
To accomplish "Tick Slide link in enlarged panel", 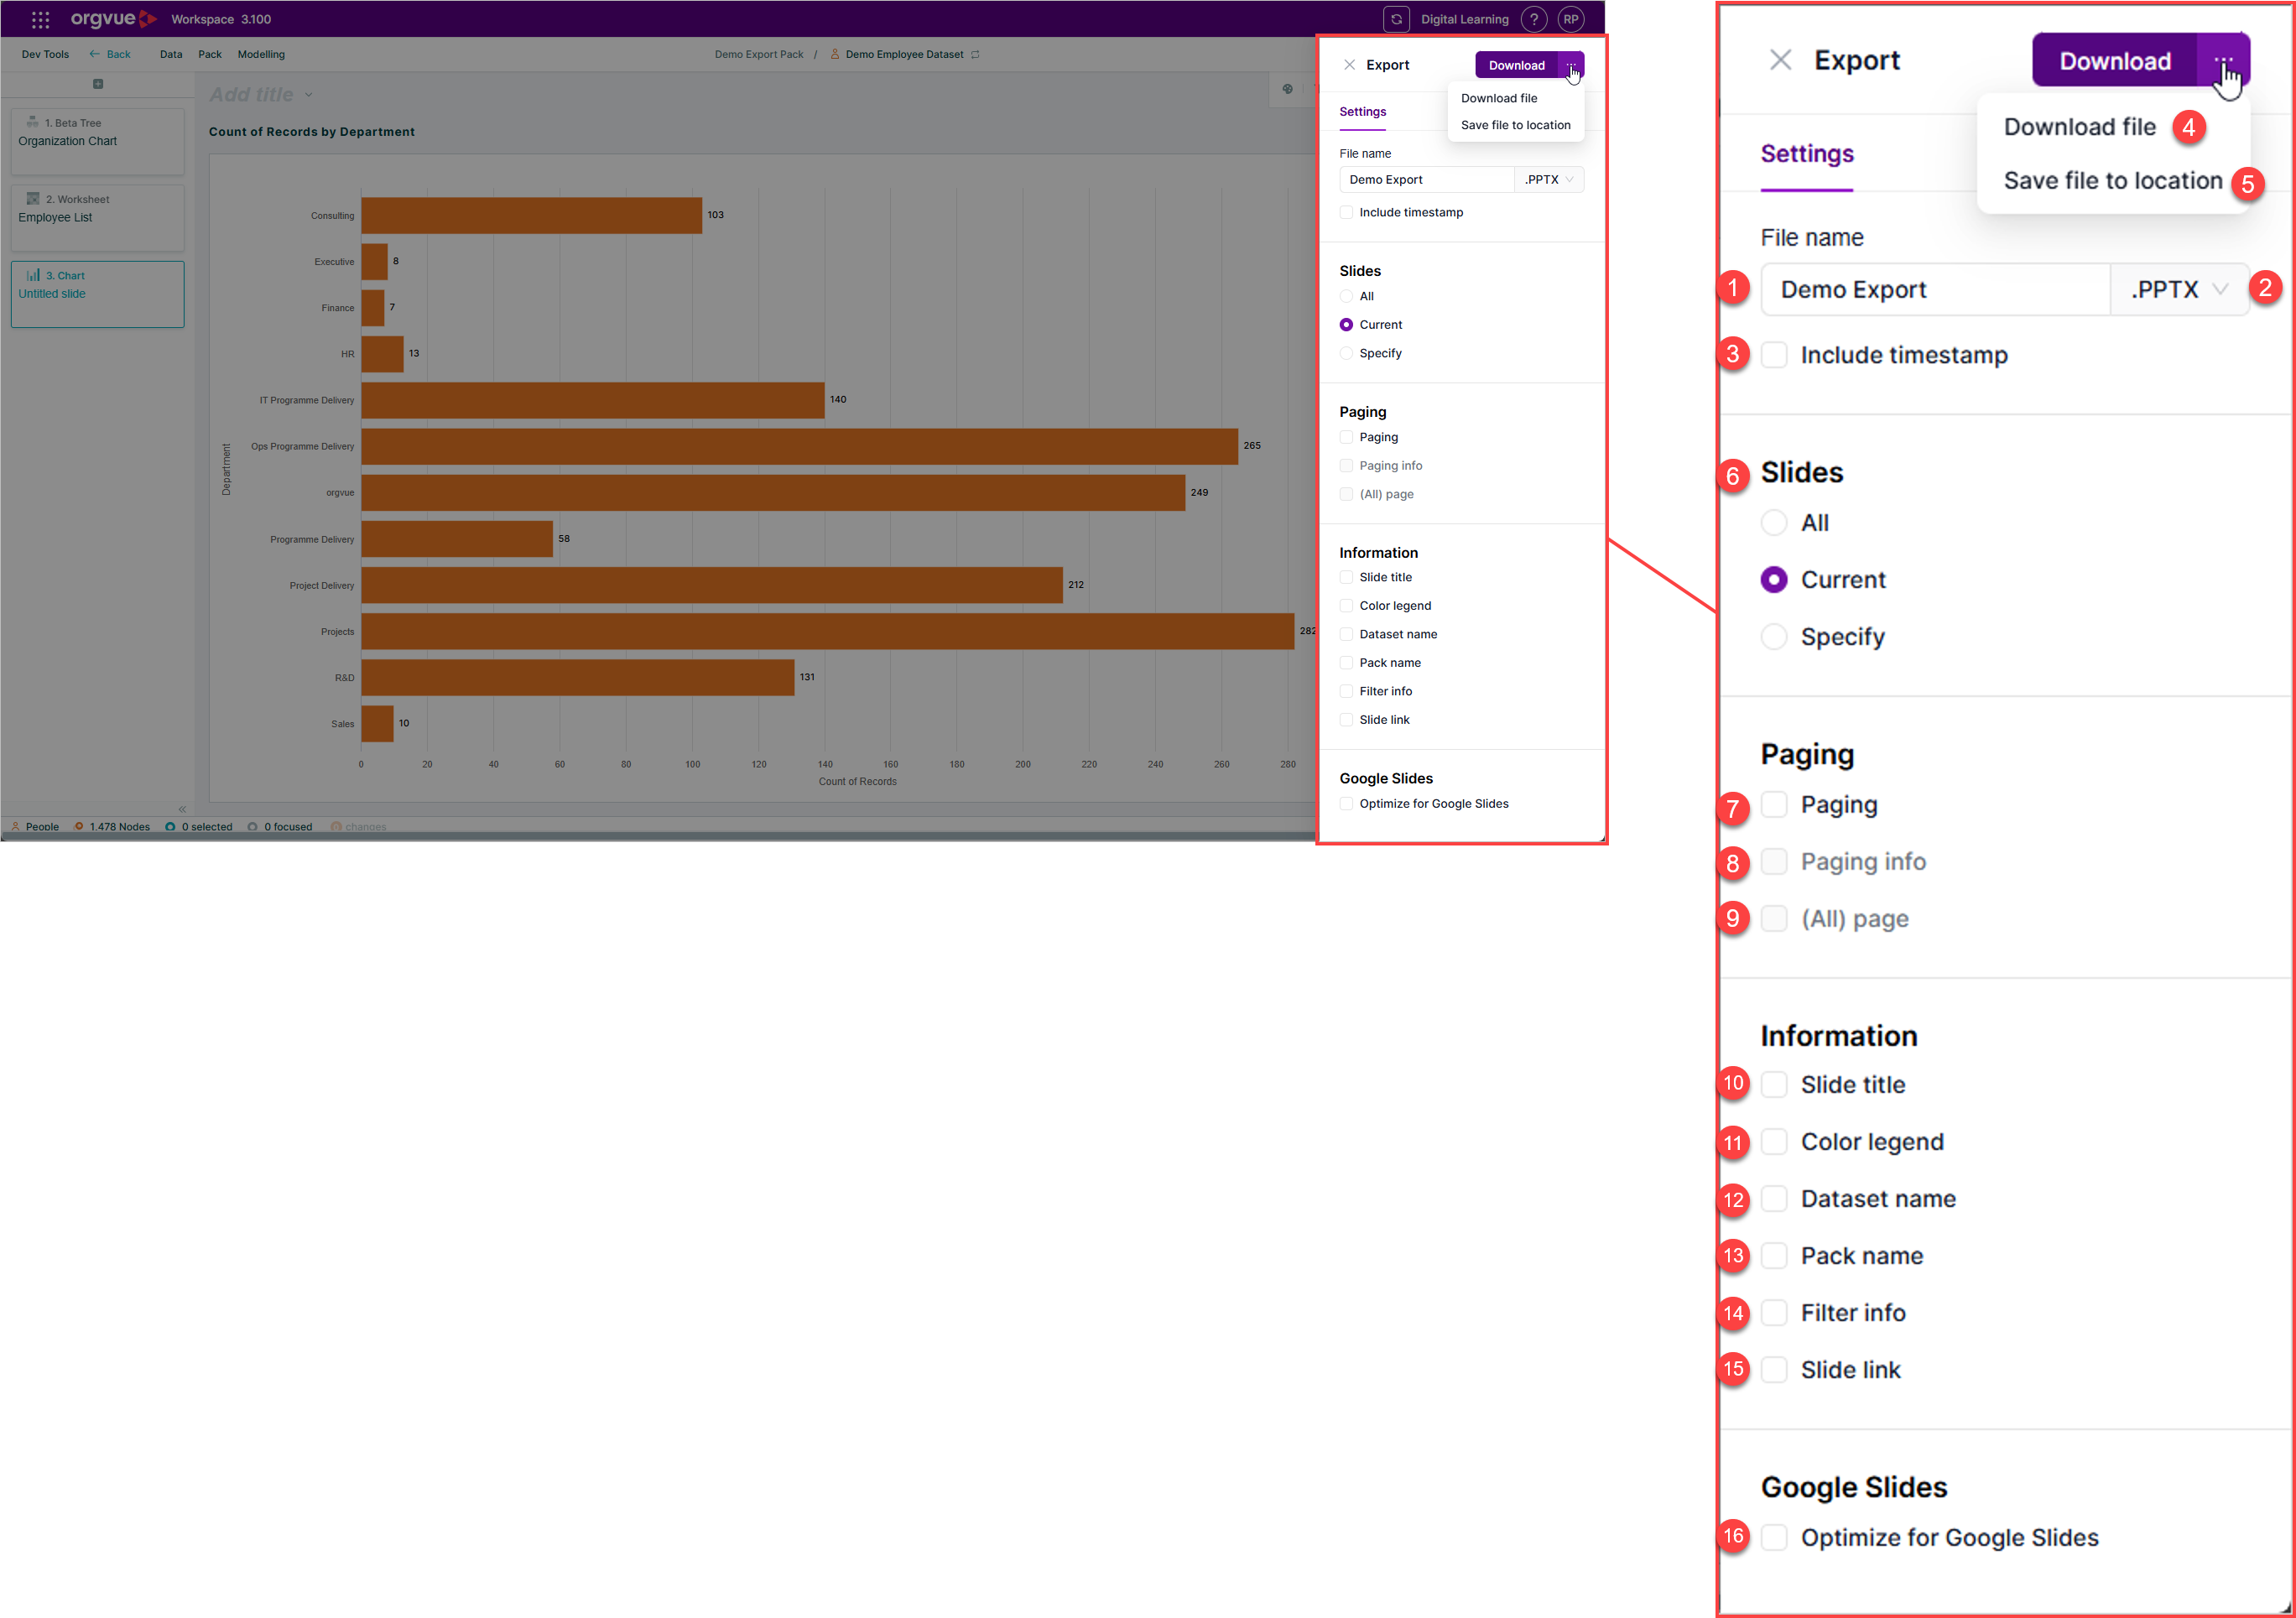I will point(1774,1370).
